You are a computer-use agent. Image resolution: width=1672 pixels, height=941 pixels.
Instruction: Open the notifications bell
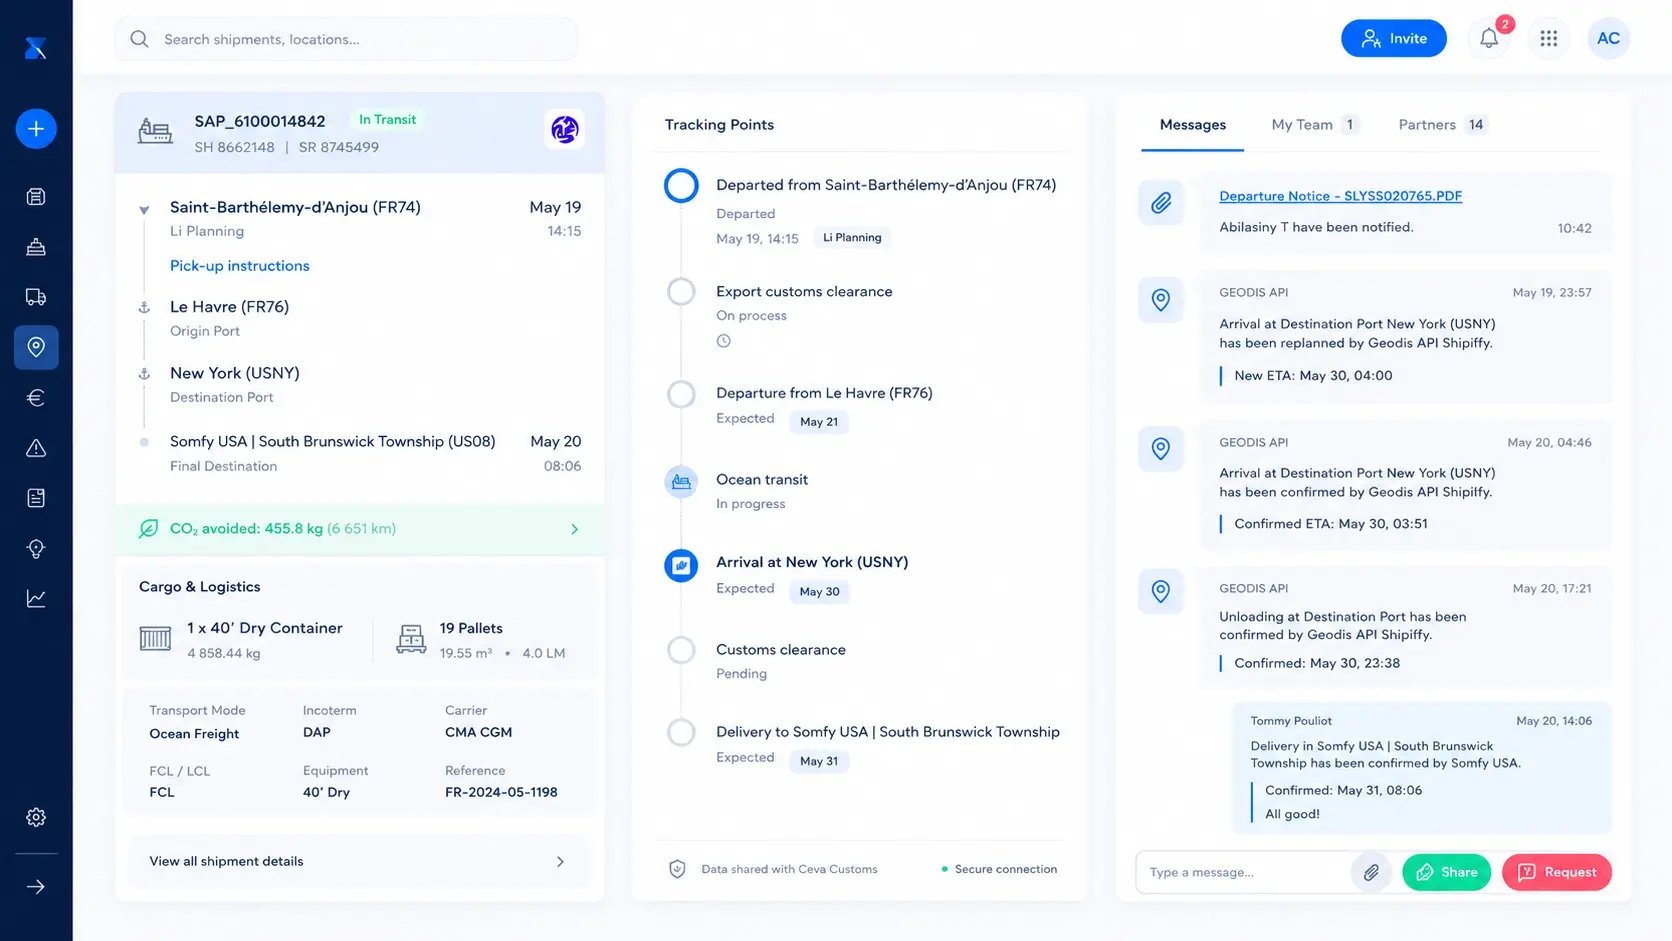point(1489,38)
